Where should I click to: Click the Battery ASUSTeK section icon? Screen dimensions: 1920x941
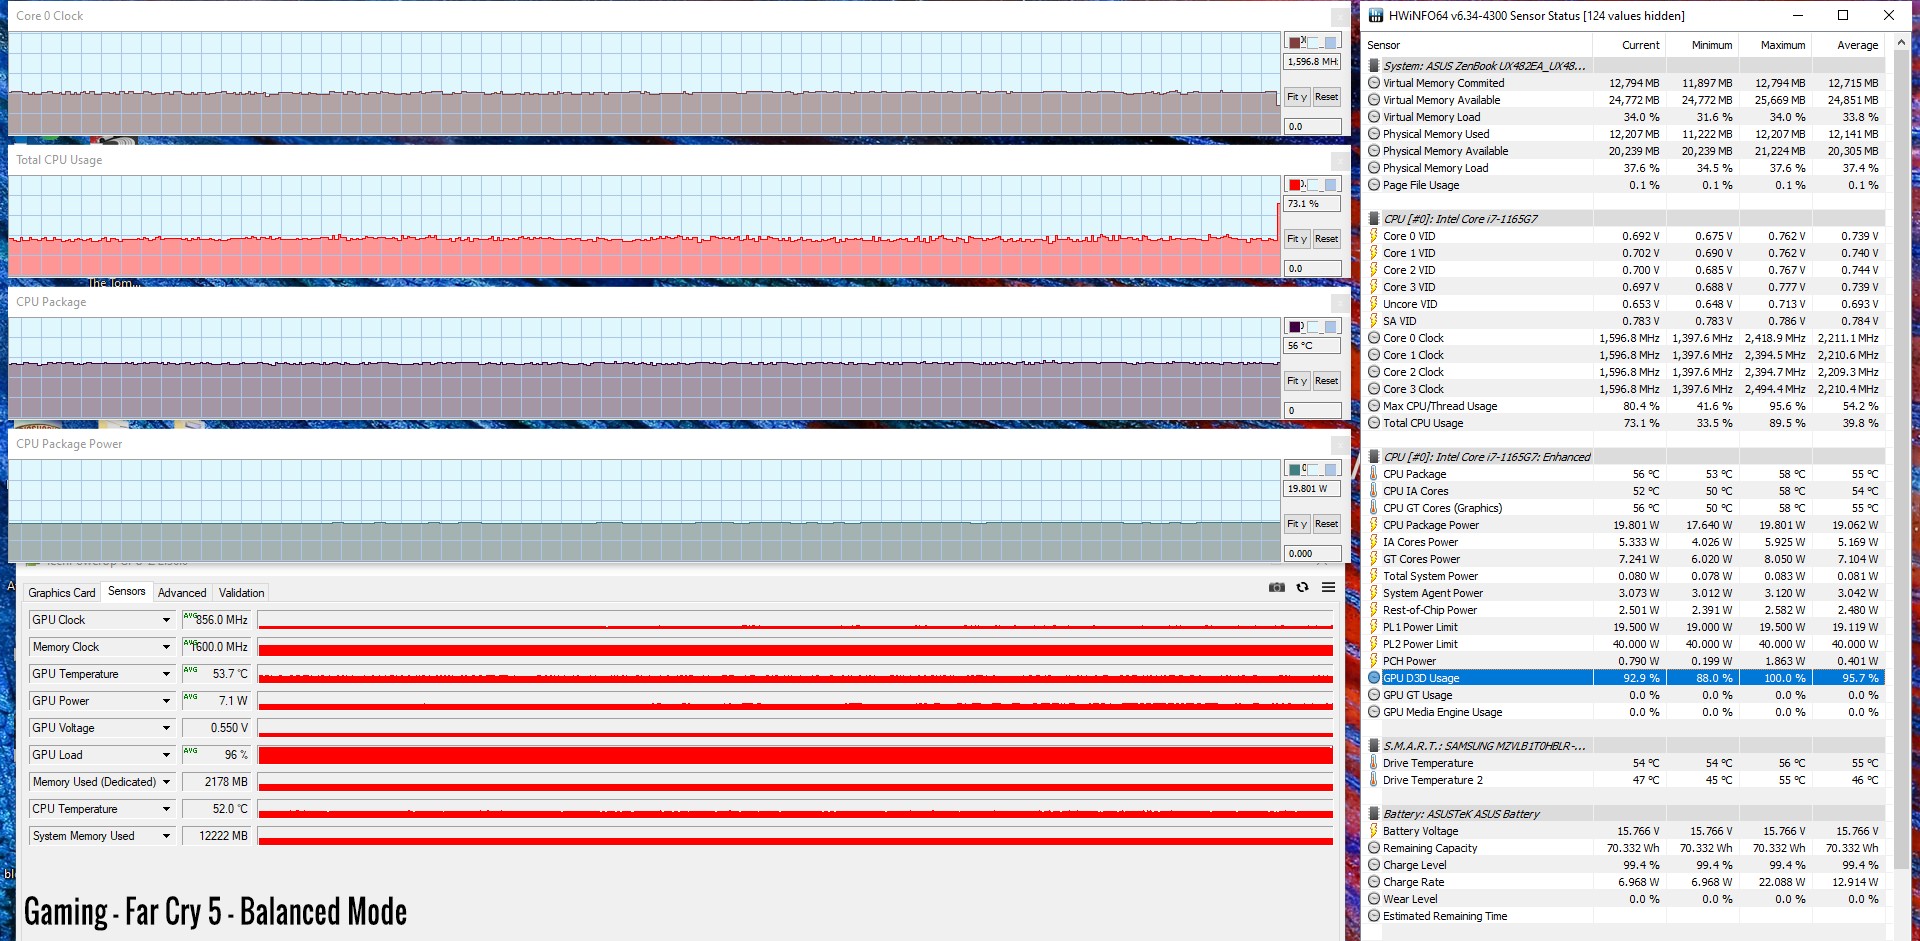(x=1374, y=813)
